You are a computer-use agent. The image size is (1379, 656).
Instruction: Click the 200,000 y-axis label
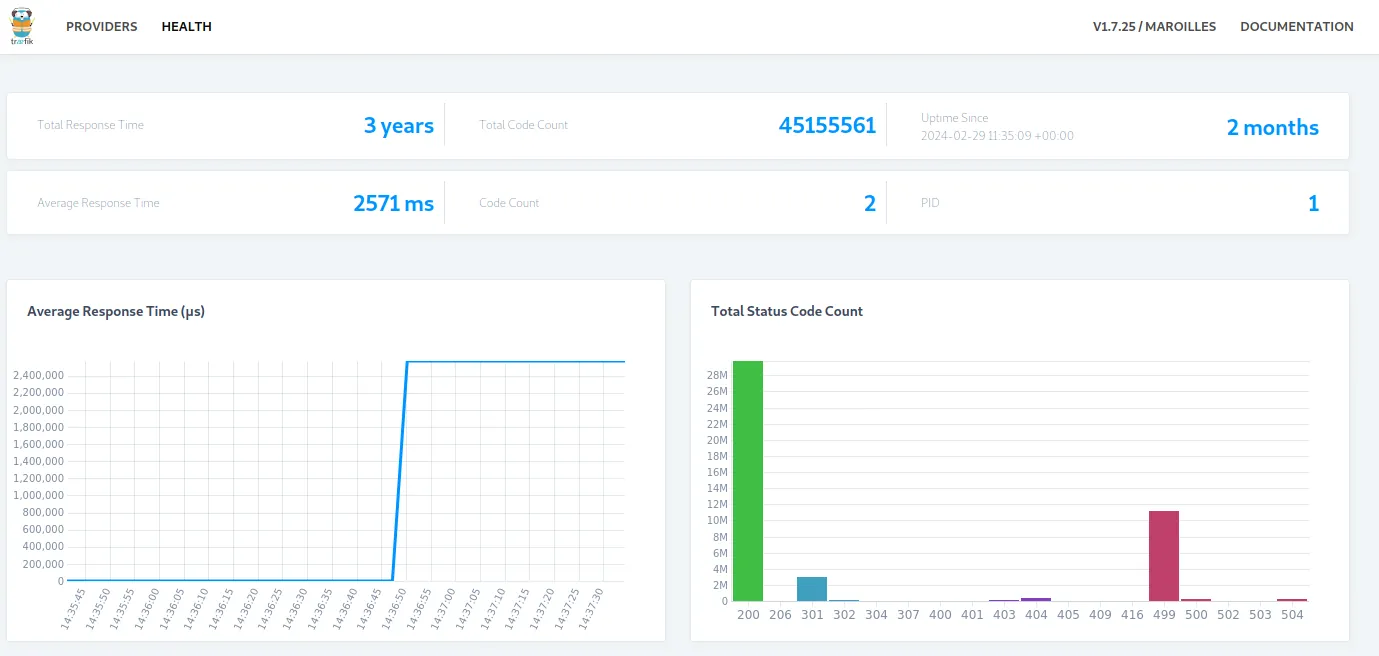(43, 563)
